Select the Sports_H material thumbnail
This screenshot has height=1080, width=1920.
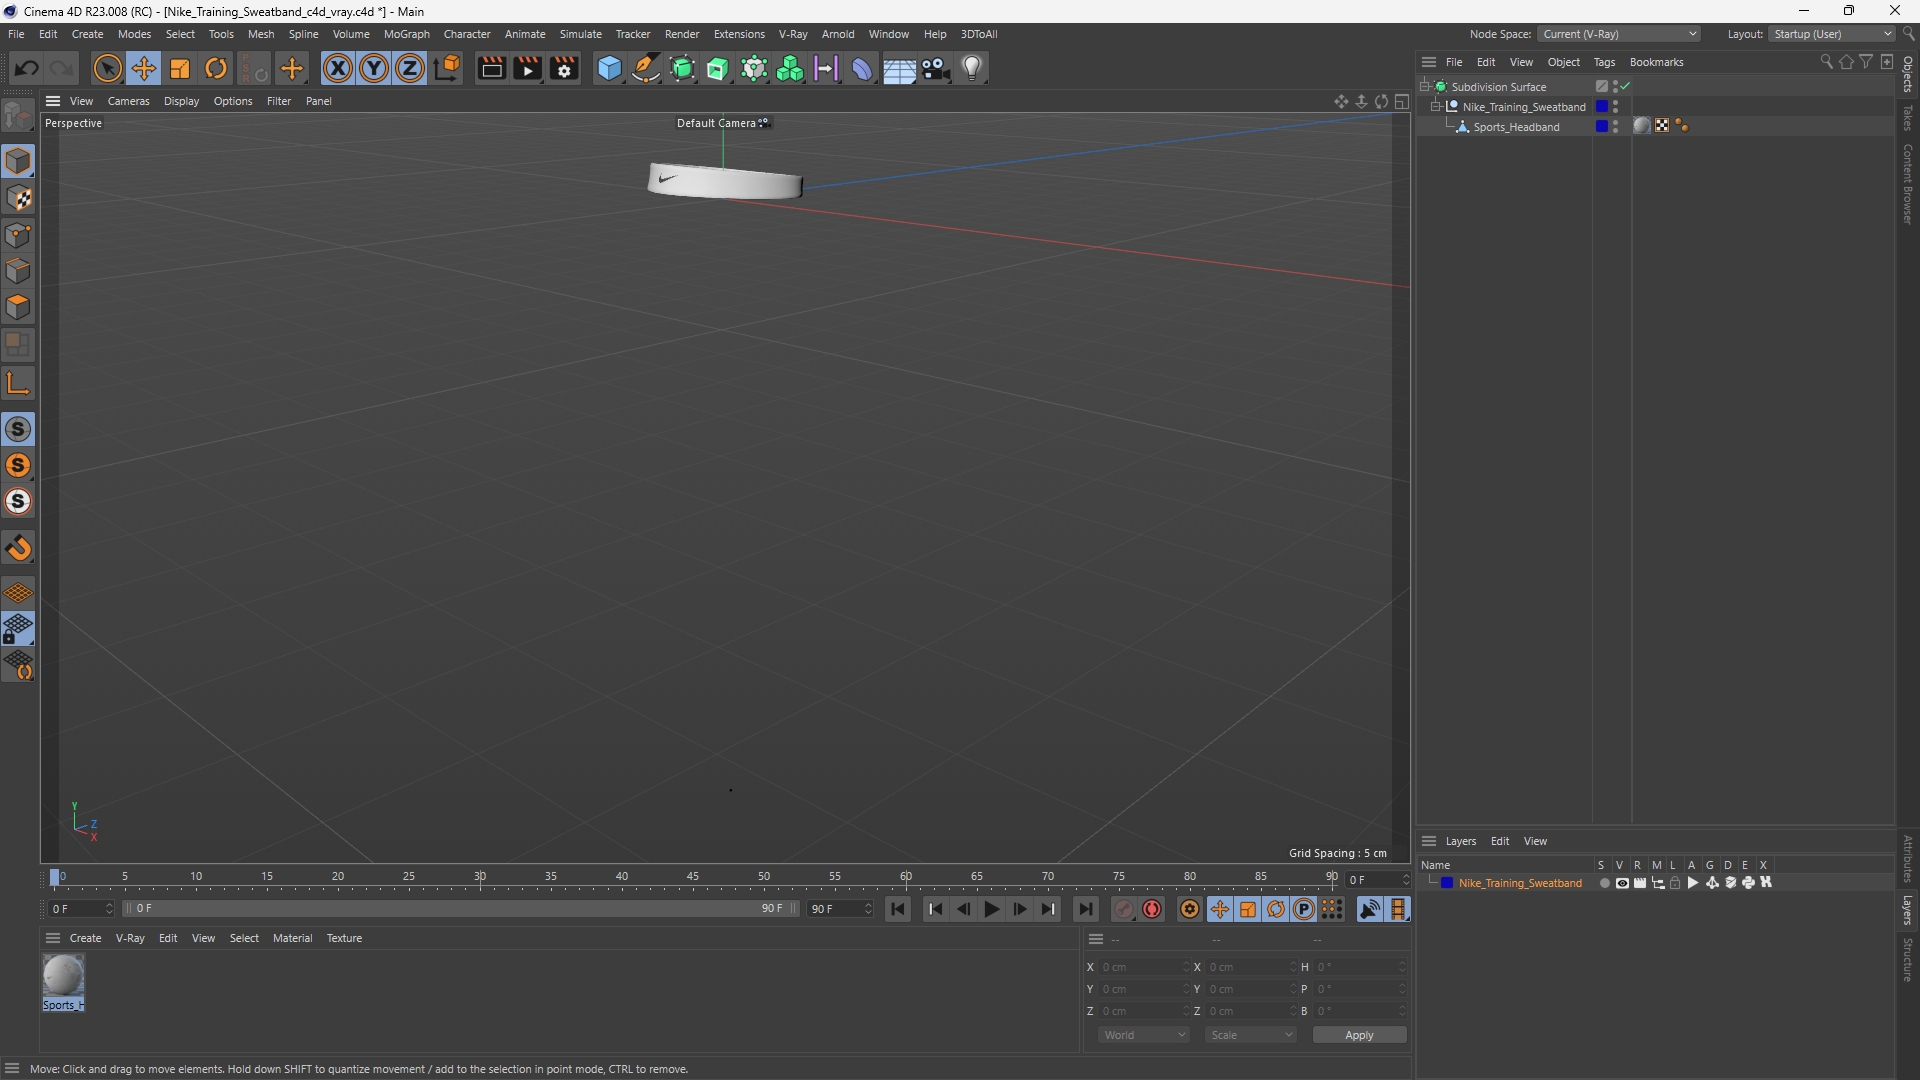click(x=63, y=975)
